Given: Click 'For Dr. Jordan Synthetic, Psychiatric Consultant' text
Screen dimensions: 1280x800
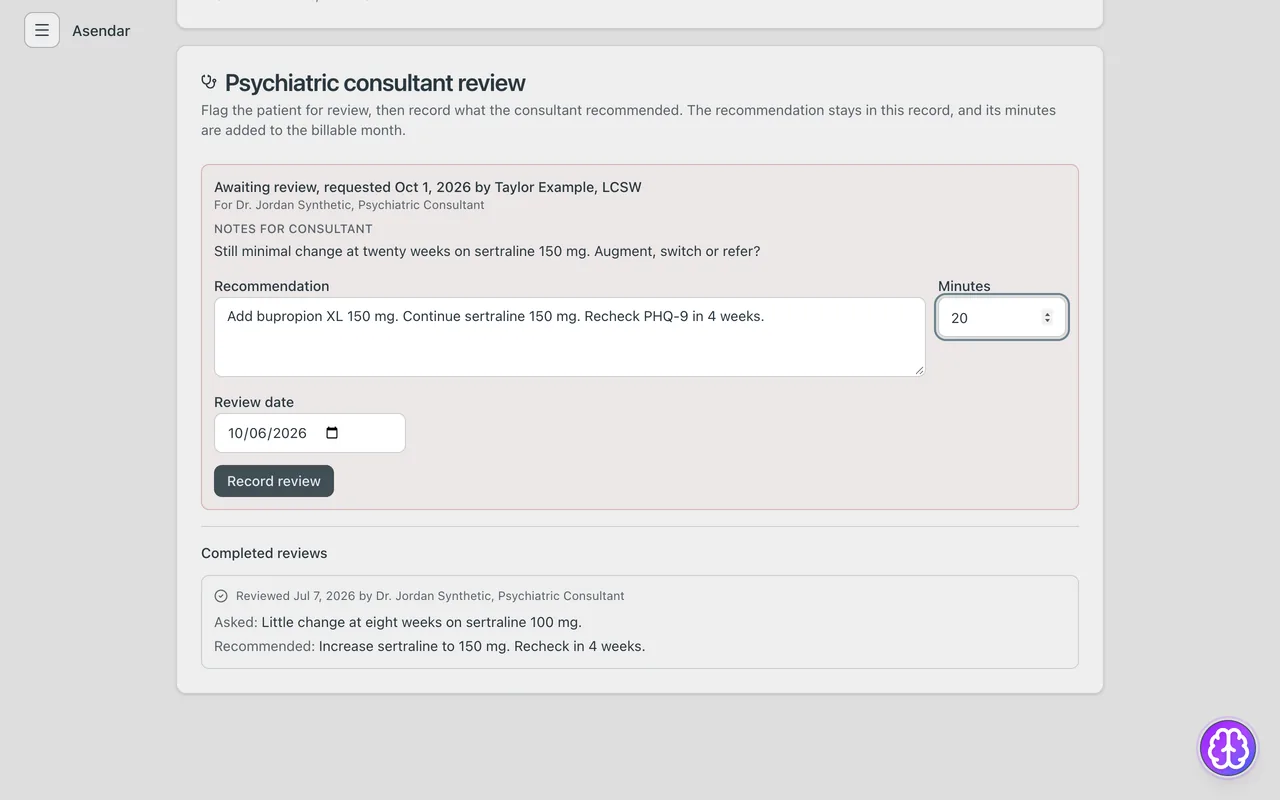Looking at the screenshot, I should 349,205.
